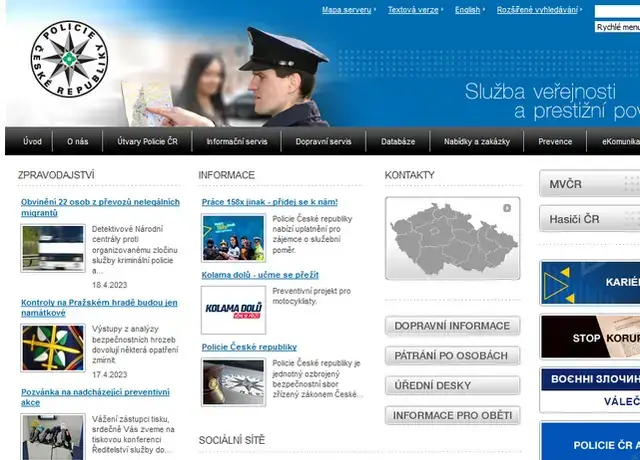Screen dimensions: 640x460
Task: Click the INFORMACE PRO OBĚTI button
Action: pyautogui.click(x=452, y=416)
